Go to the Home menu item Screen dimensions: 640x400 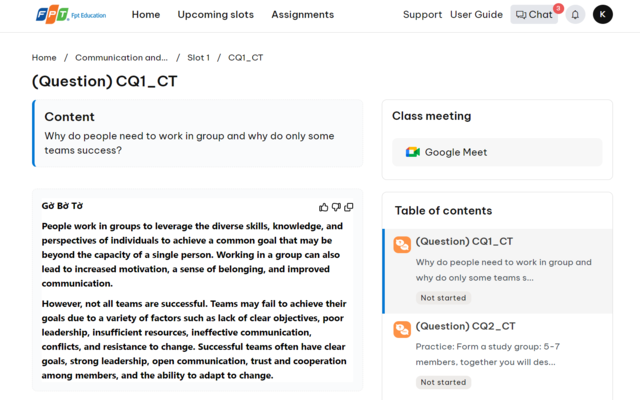click(146, 15)
